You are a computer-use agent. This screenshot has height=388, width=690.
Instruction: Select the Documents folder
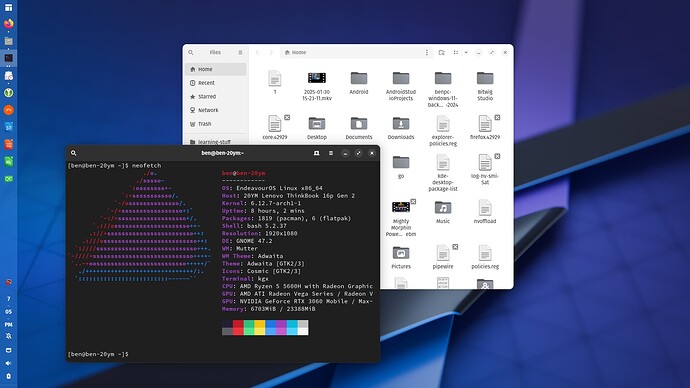pyautogui.click(x=359, y=128)
